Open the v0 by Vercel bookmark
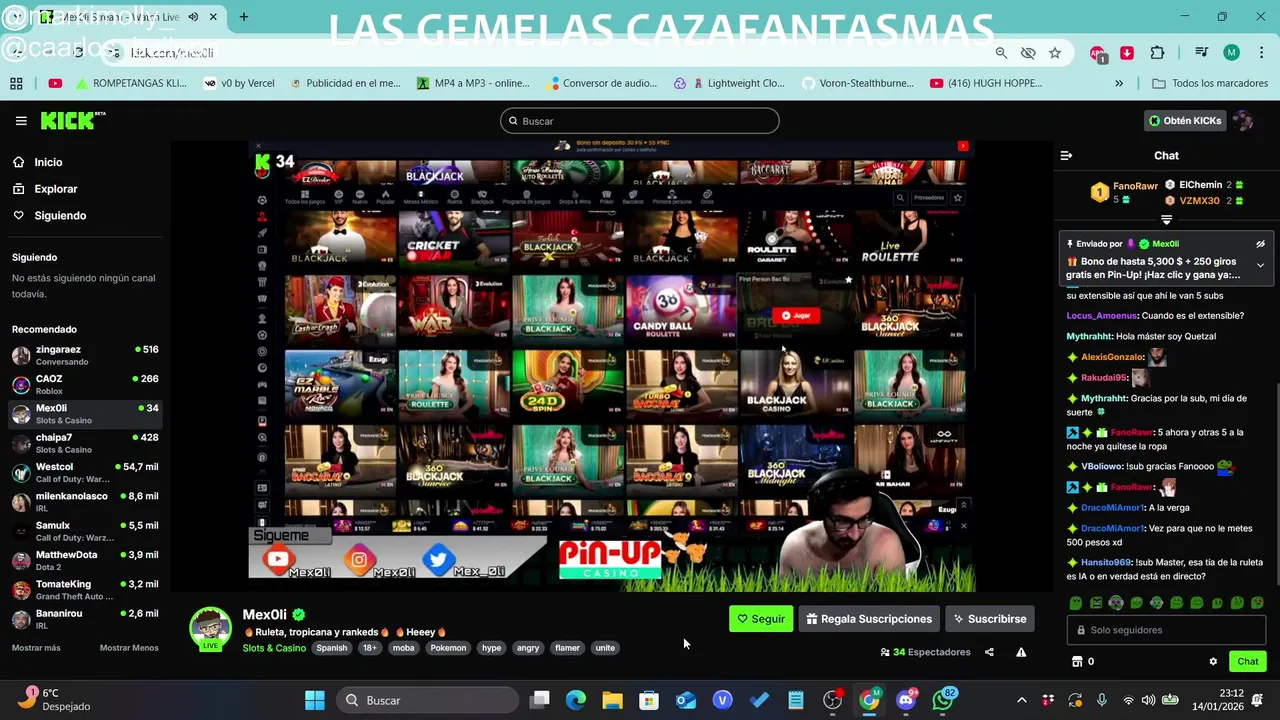The height and width of the screenshot is (720, 1280). click(239, 83)
